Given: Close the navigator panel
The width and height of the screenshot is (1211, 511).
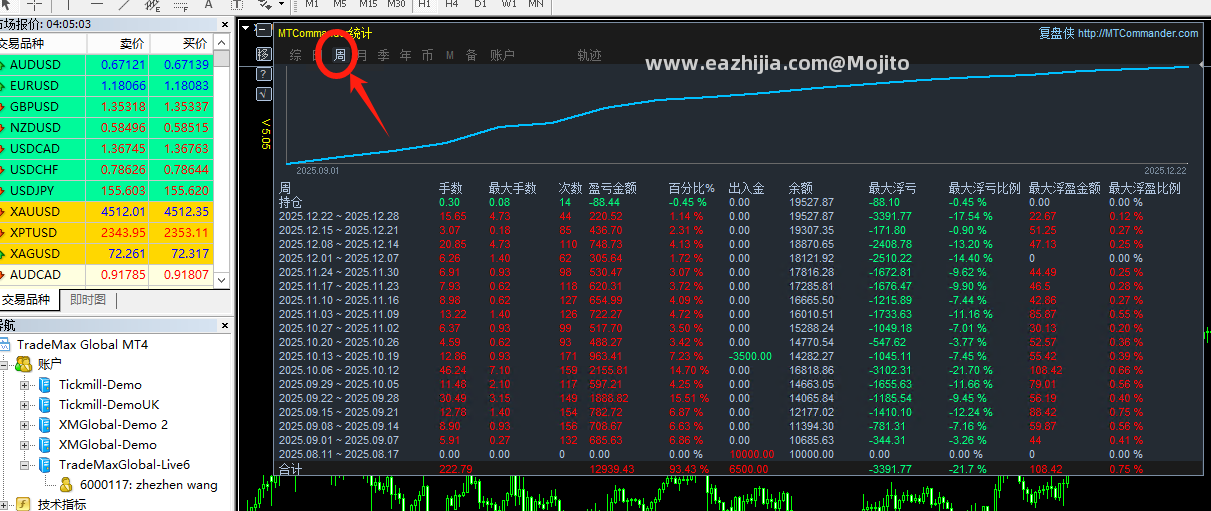Looking at the screenshot, I should [x=225, y=325].
